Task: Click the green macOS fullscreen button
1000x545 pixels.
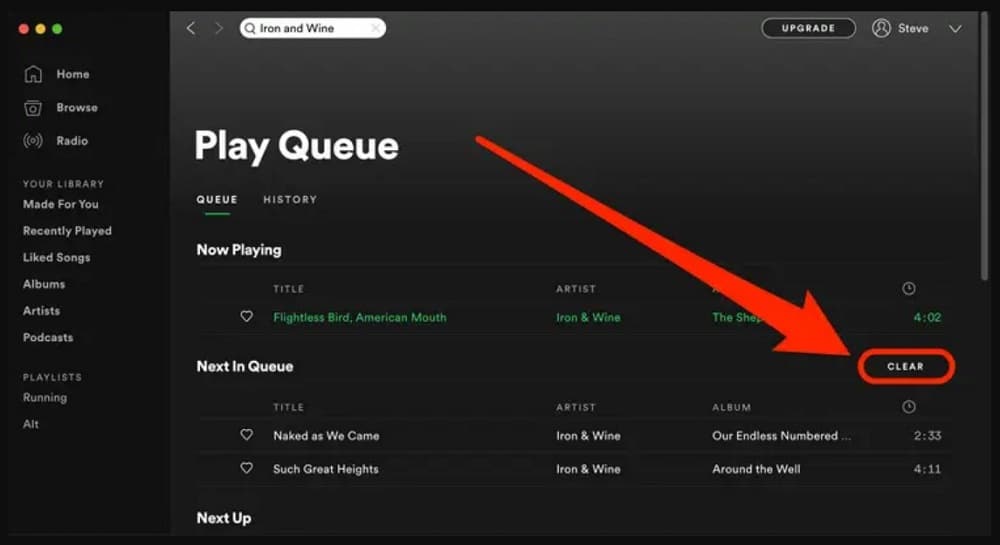Action: pos(57,29)
